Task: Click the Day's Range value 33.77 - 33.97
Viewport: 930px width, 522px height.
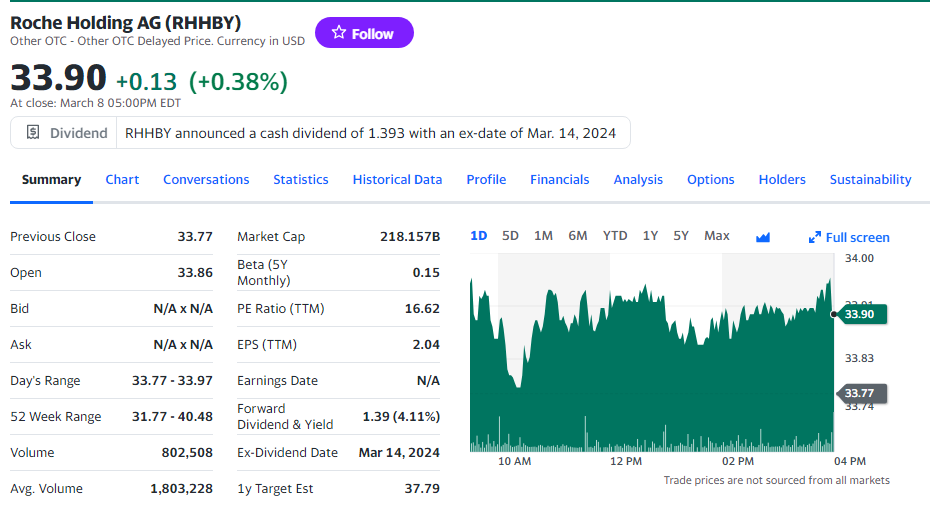Action: pos(172,381)
